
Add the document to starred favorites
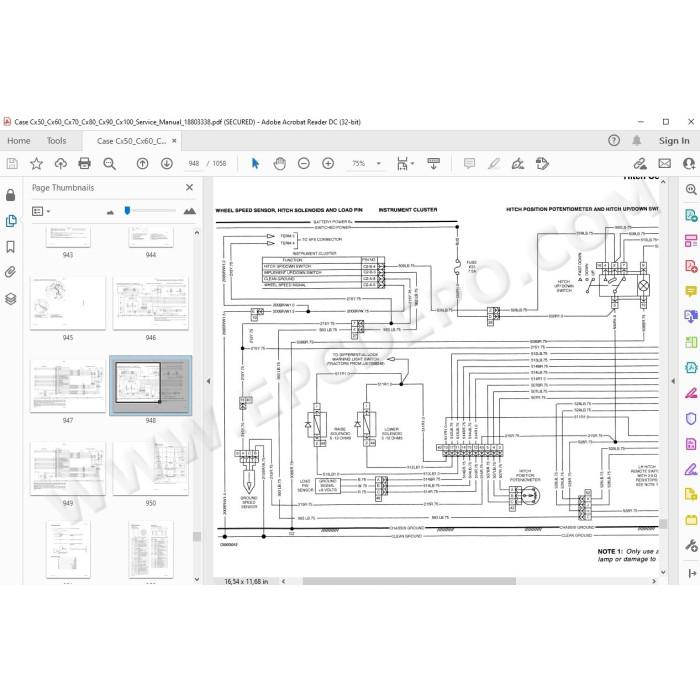(x=36, y=163)
